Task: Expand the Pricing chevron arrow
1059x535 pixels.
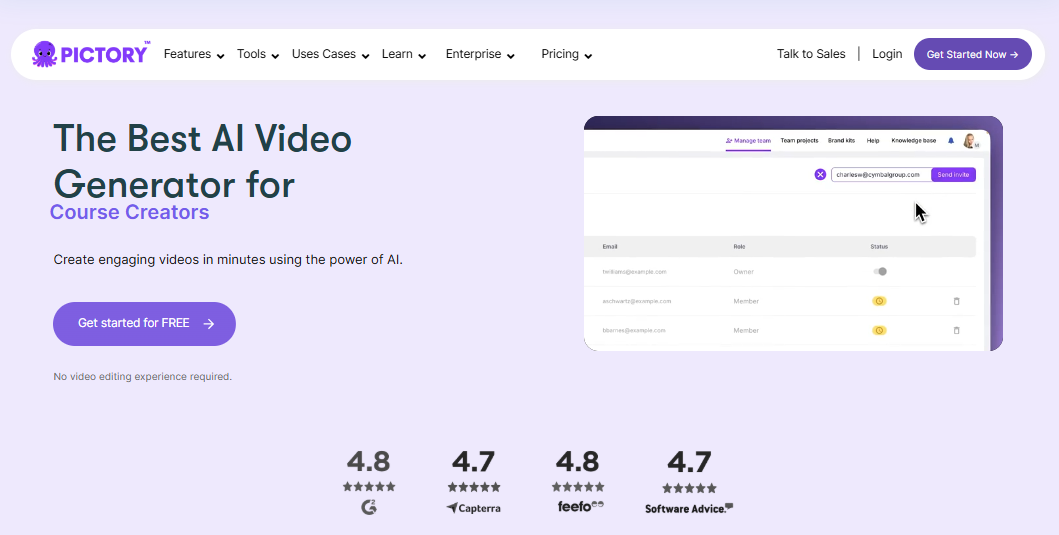Action: tap(588, 56)
